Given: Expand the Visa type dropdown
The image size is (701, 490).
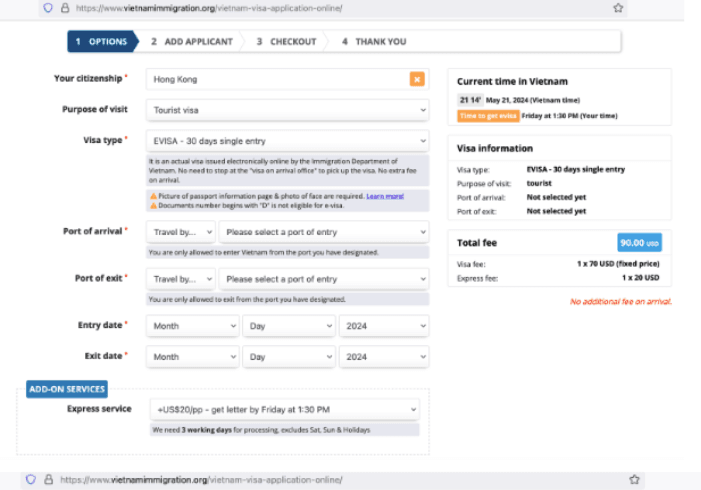Looking at the screenshot, I should pyautogui.click(x=287, y=141).
